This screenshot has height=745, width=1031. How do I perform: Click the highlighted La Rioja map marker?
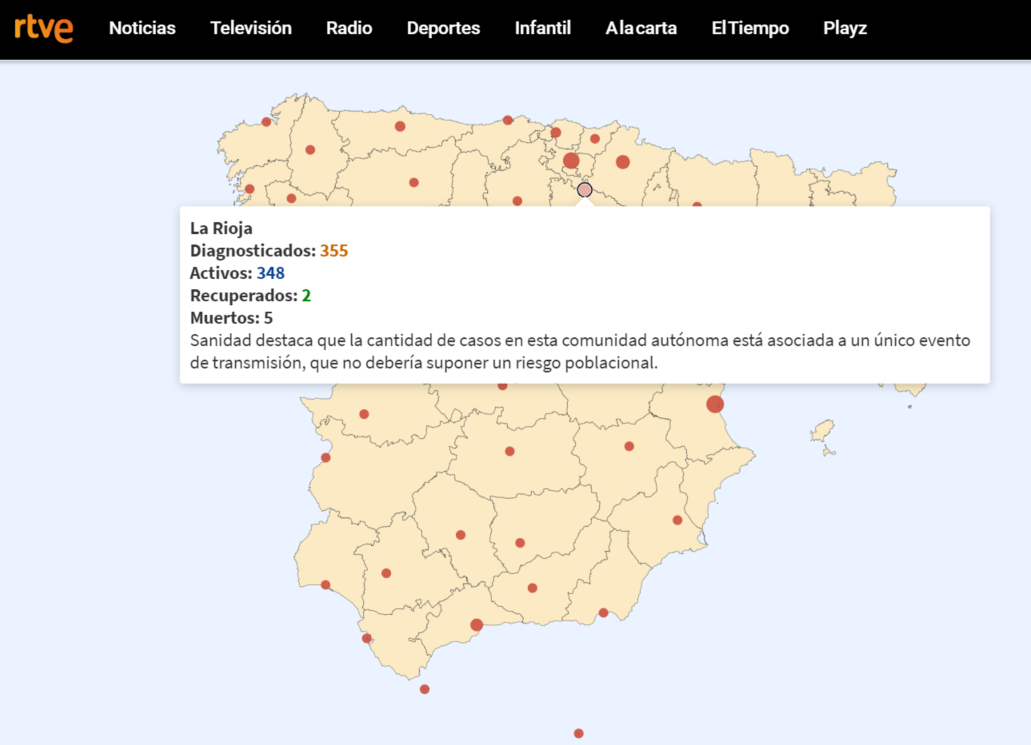coord(585,189)
